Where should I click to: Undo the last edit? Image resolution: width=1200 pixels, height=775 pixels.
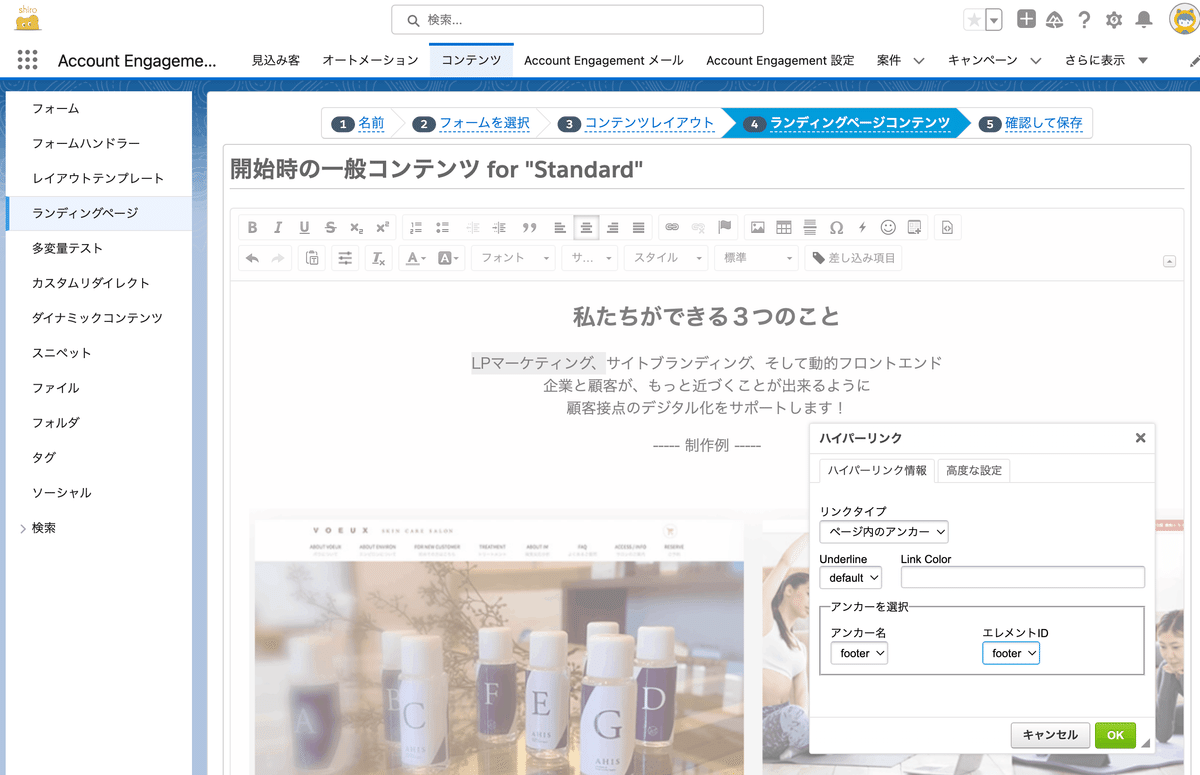tap(252, 258)
